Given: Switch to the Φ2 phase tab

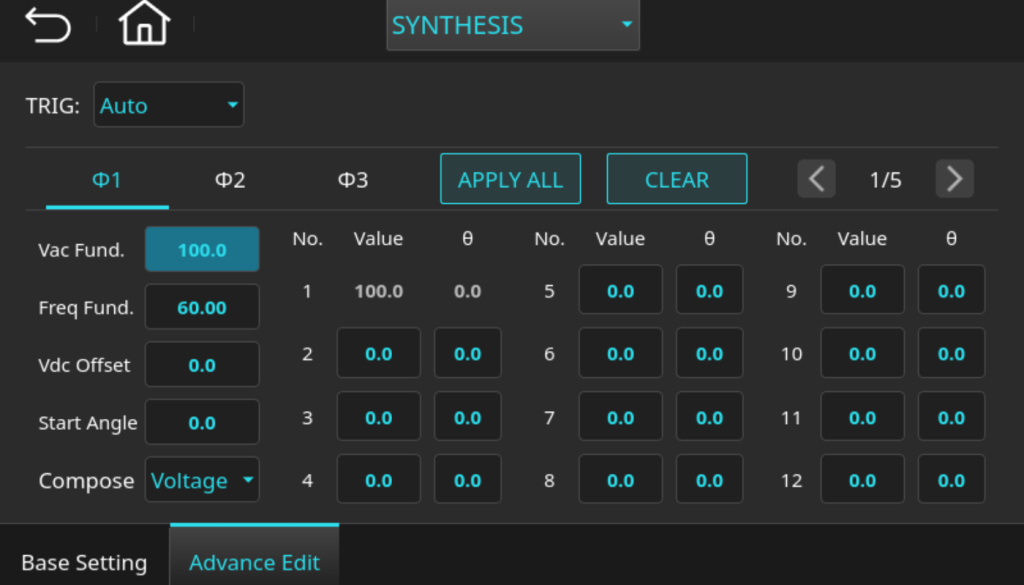Looking at the screenshot, I should (x=230, y=180).
